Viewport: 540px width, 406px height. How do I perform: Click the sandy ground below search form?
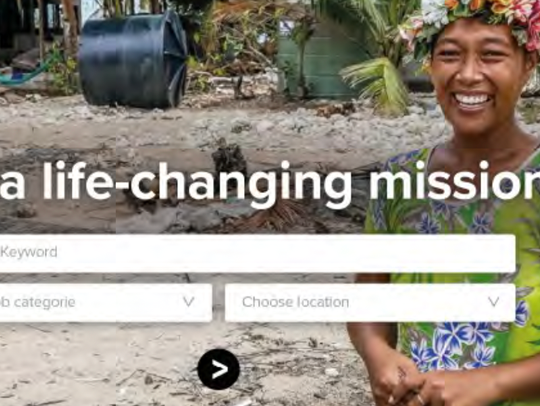tap(103, 365)
